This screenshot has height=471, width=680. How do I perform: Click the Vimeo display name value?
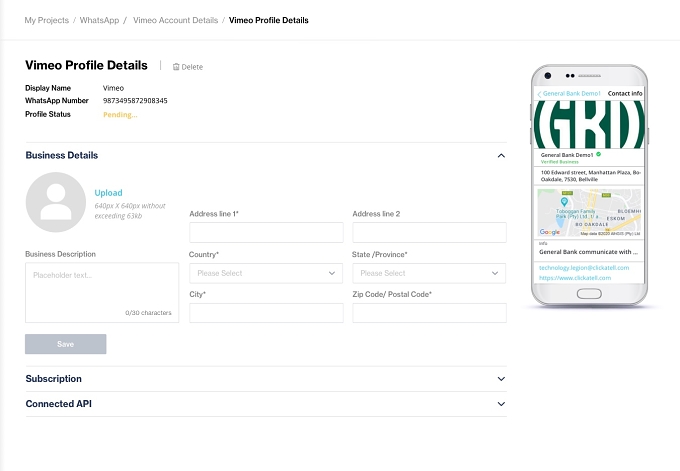(x=114, y=88)
